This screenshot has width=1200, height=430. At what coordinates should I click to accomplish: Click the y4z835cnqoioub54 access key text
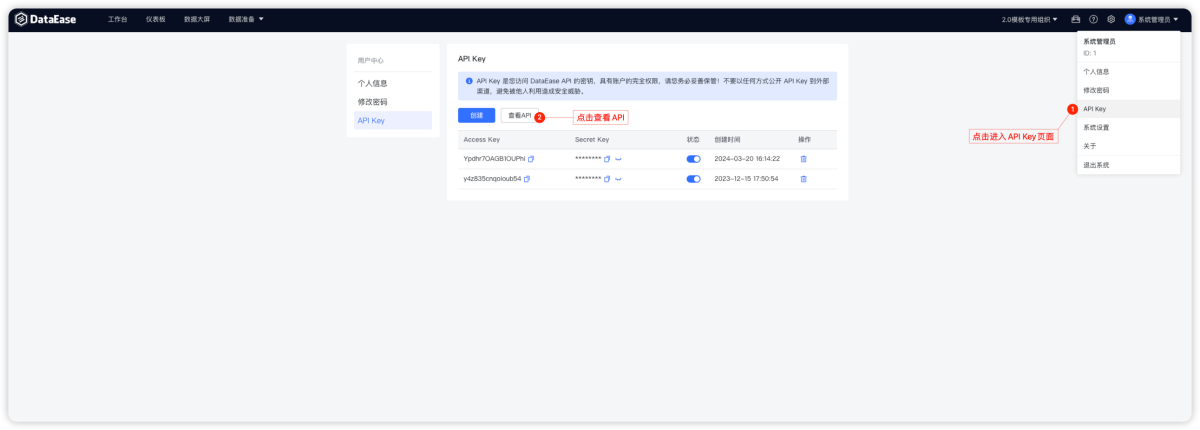tap(492, 179)
